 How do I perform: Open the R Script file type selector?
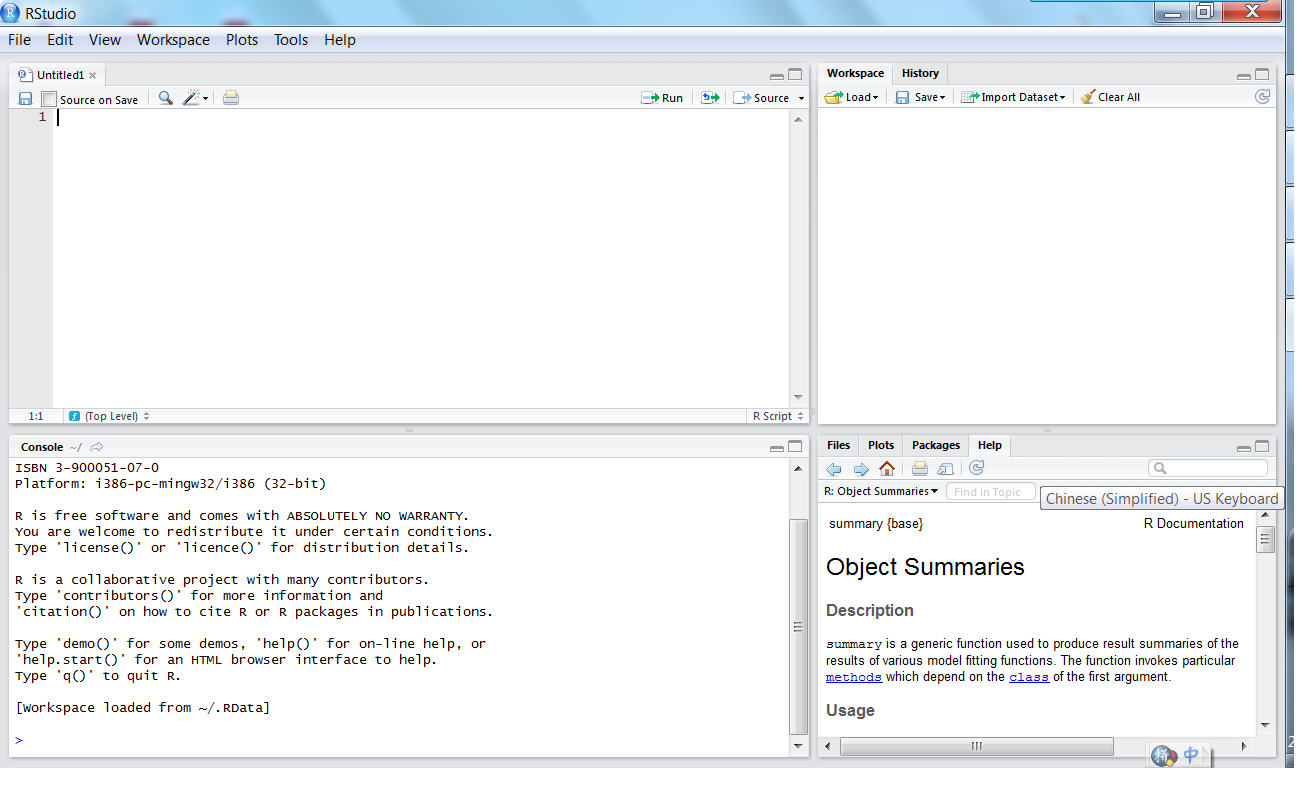pyautogui.click(x=778, y=416)
